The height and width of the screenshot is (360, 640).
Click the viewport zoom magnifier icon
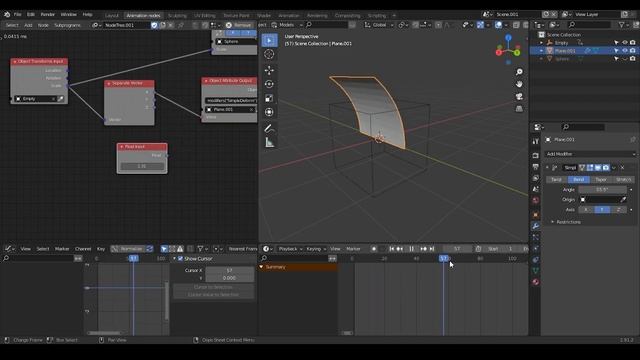click(519, 72)
